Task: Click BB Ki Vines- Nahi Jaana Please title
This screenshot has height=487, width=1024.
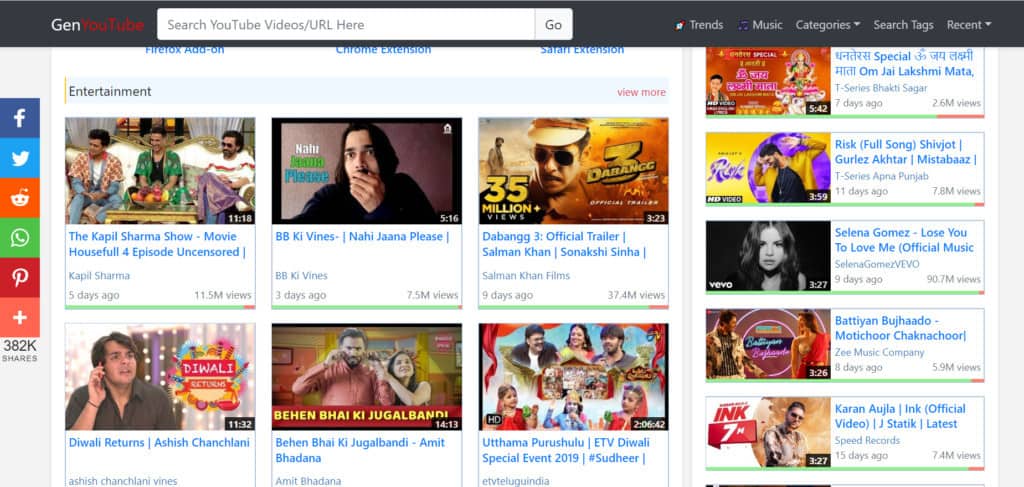Action: [x=362, y=236]
